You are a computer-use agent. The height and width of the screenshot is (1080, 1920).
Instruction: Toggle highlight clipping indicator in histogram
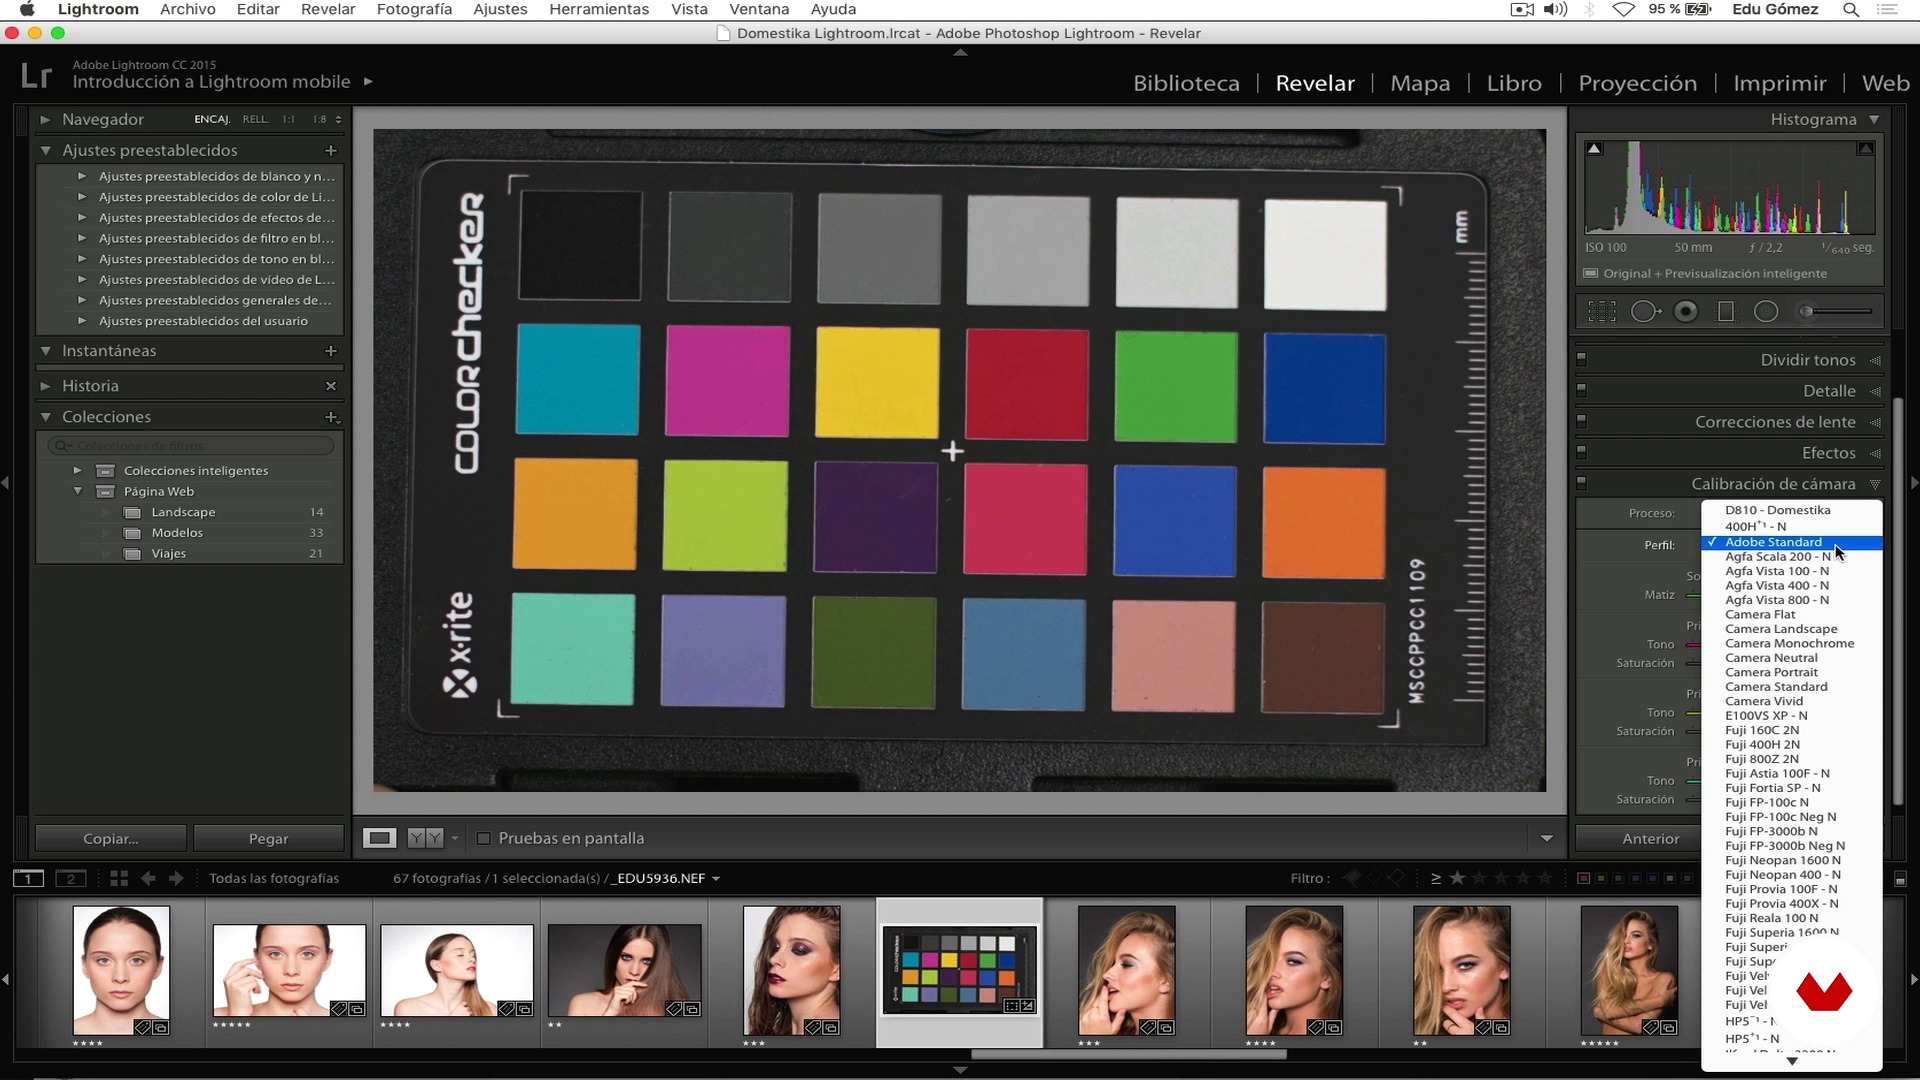1865,148
